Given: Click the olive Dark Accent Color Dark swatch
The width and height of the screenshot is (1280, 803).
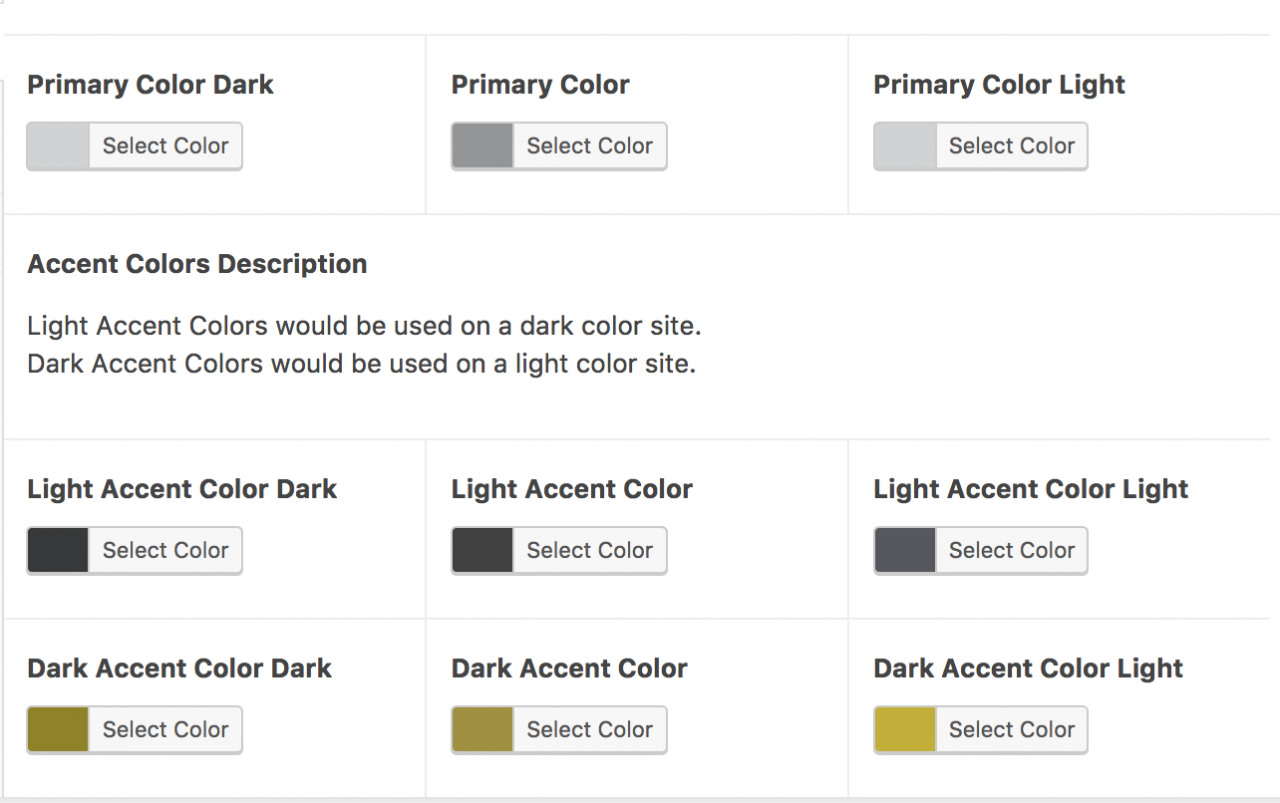Looking at the screenshot, I should pyautogui.click(x=58, y=730).
